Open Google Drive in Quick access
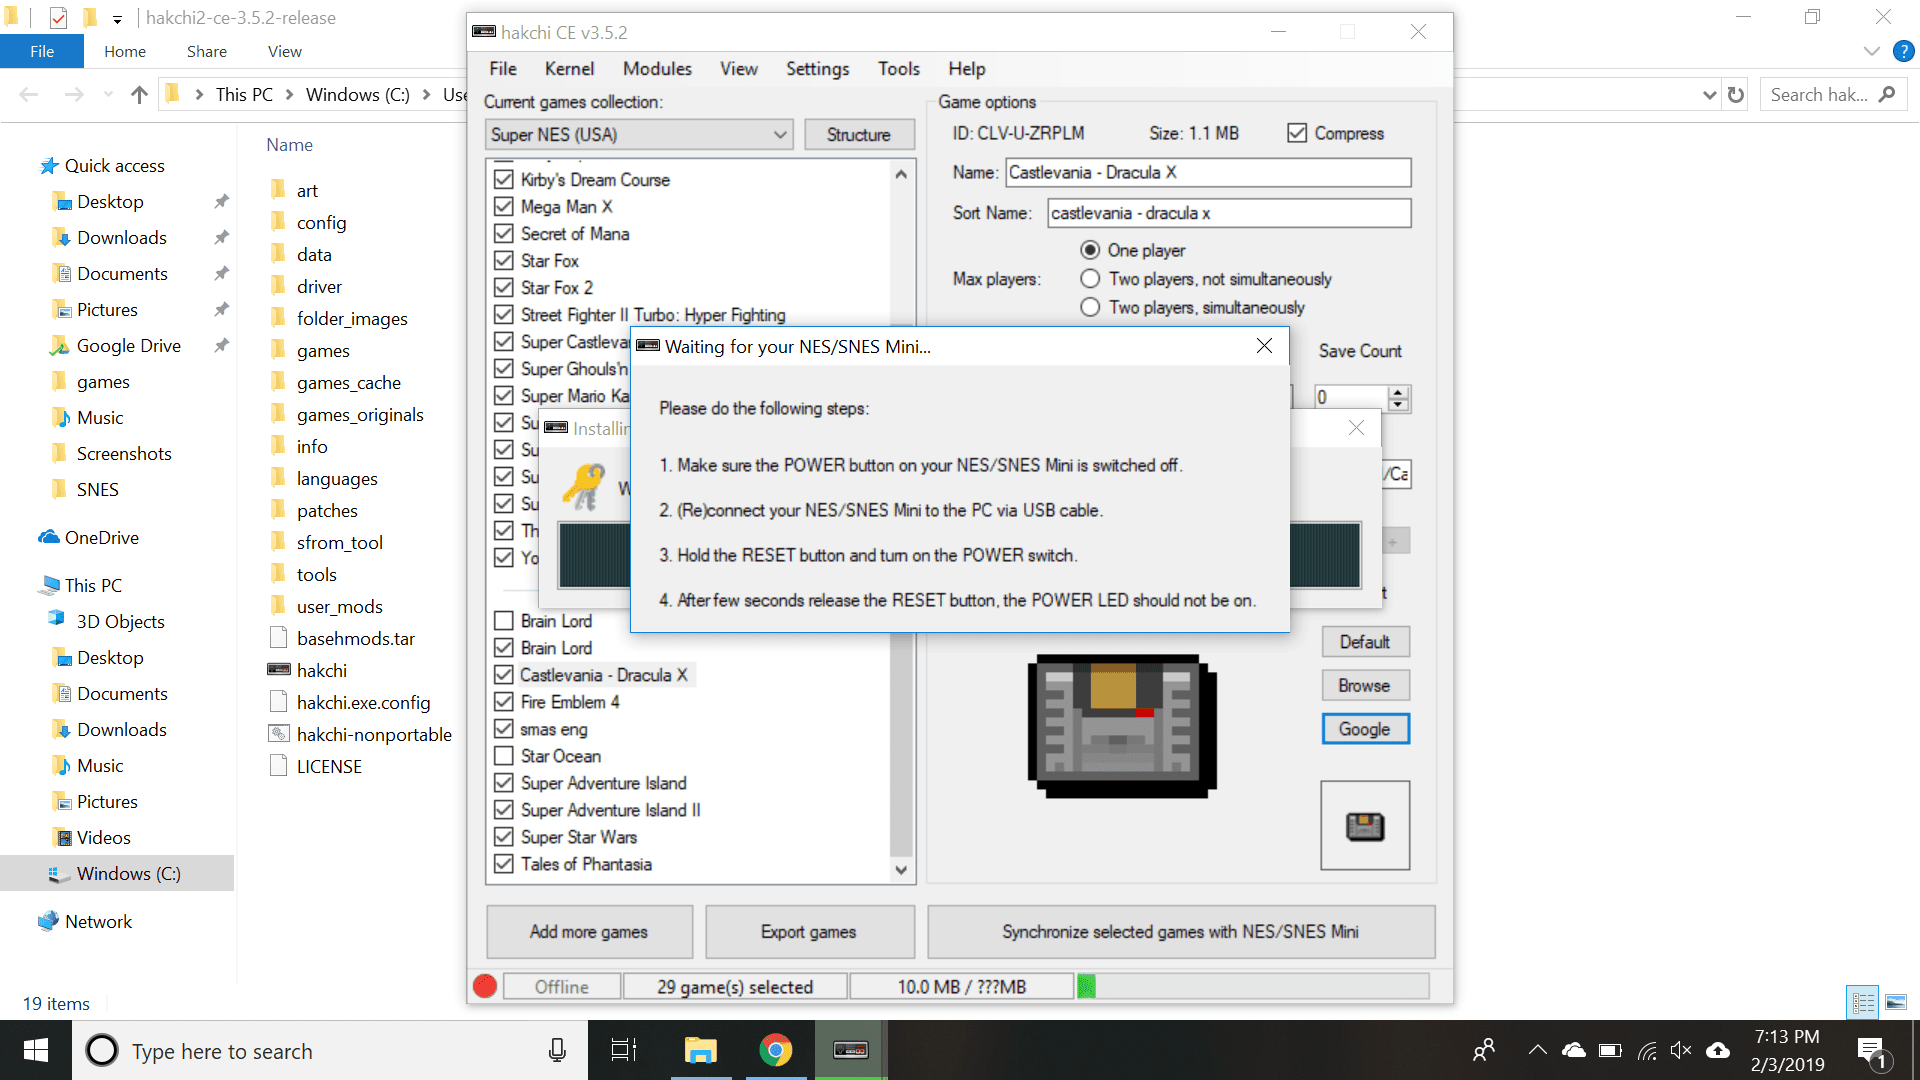 tap(128, 346)
